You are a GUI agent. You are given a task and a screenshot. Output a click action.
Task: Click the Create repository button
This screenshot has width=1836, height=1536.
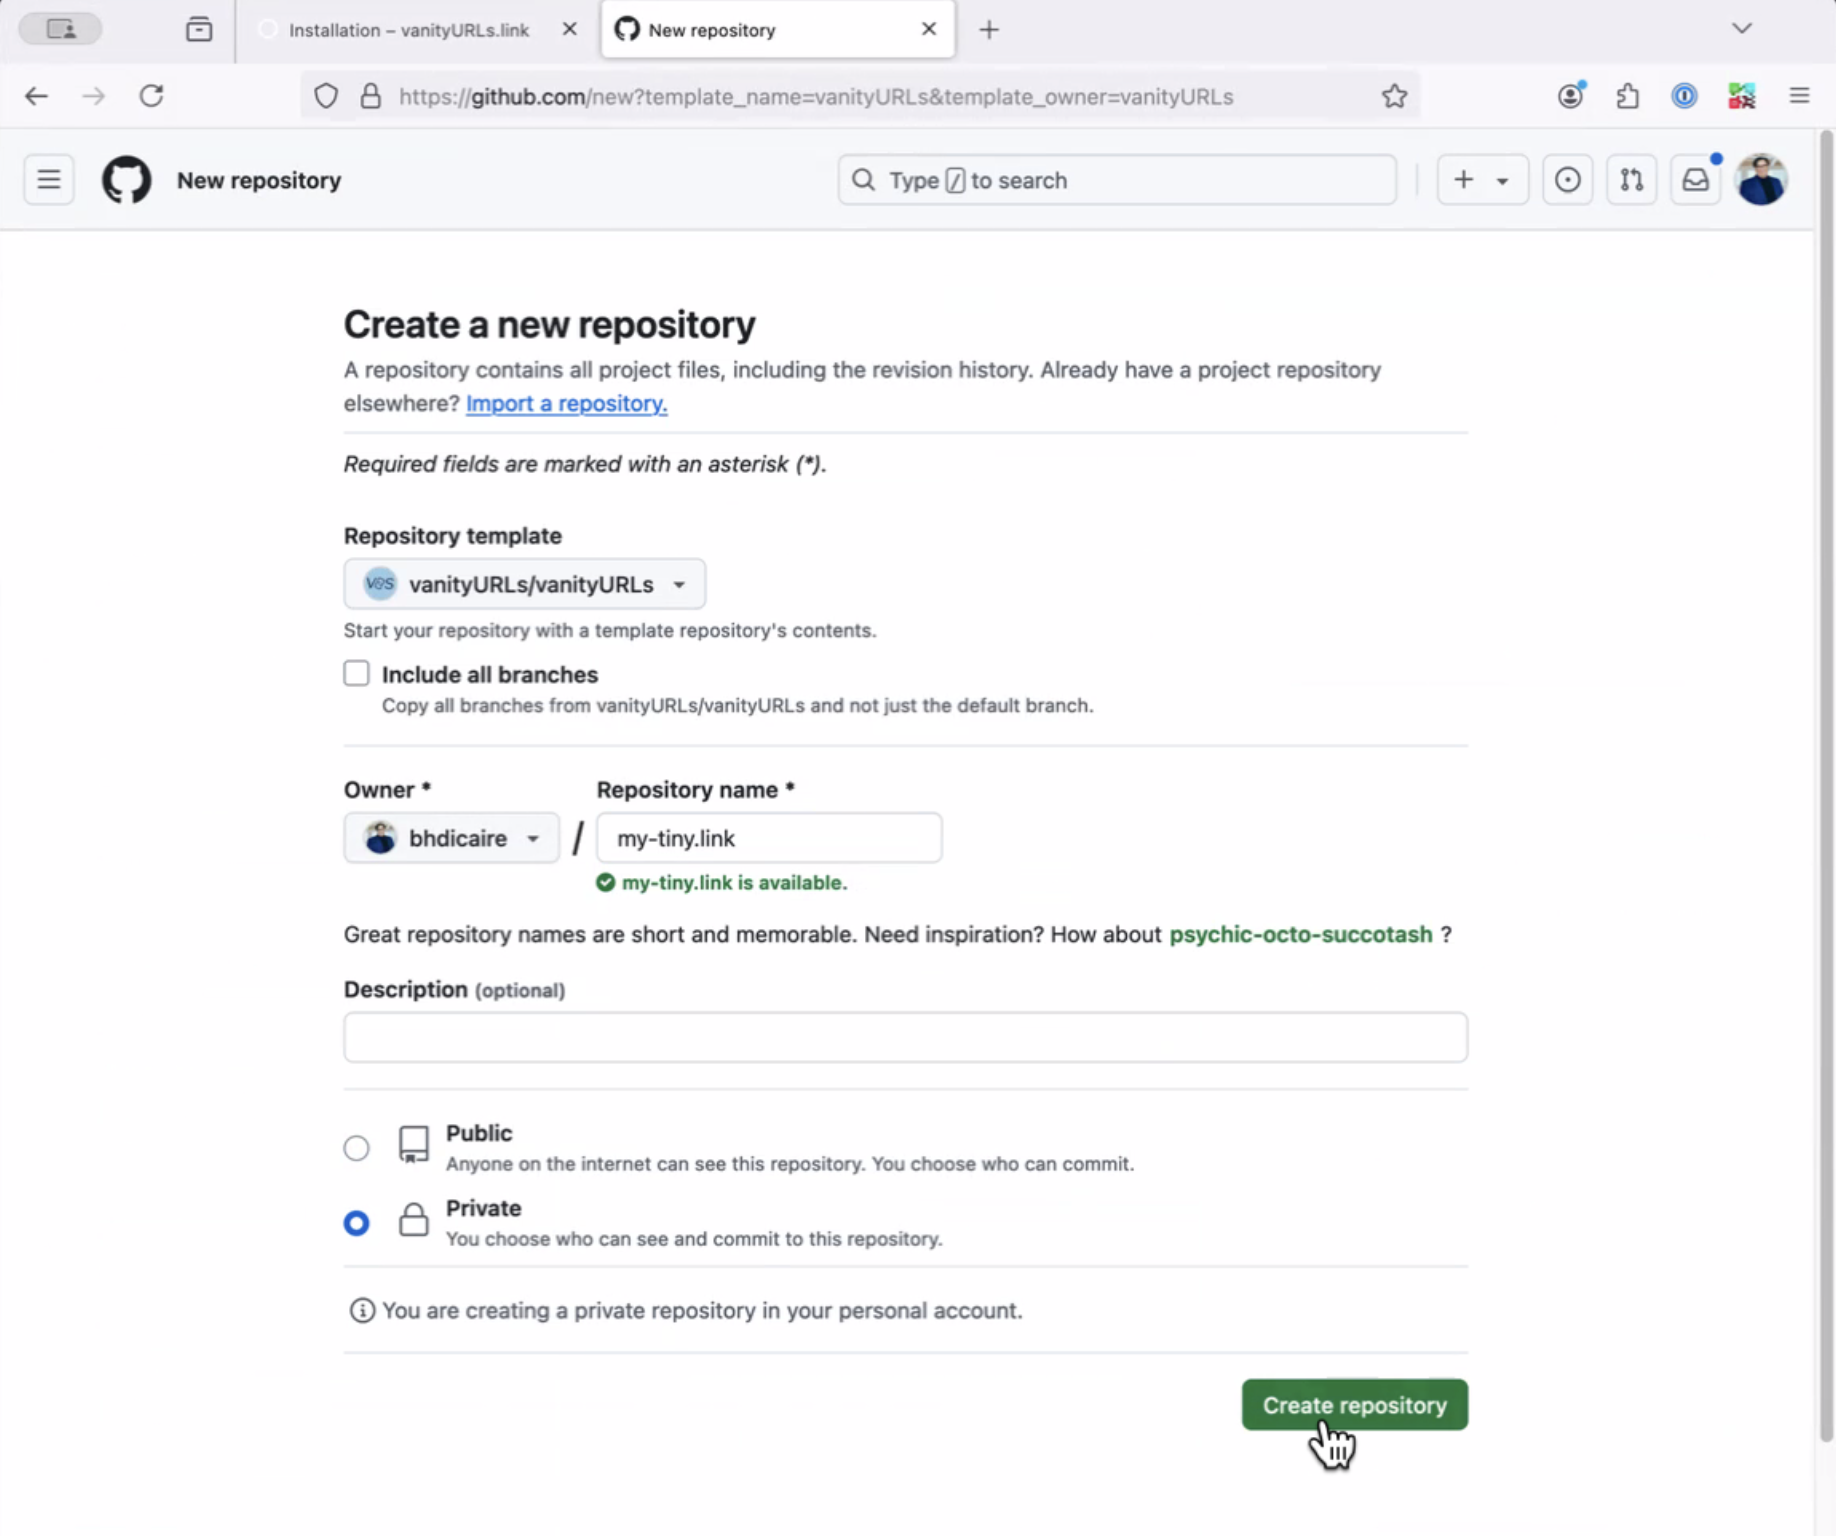(1354, 1405)
